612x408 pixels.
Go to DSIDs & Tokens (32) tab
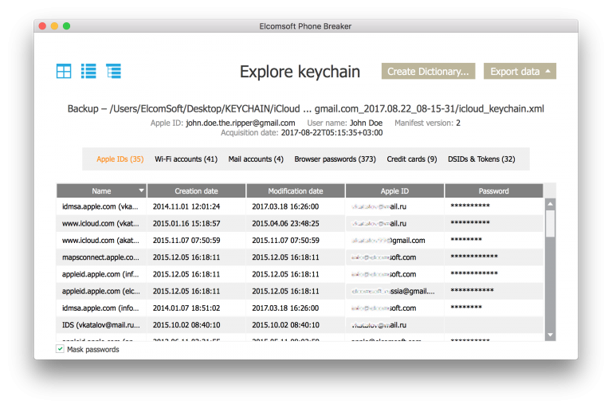click(x=481, y=159)
